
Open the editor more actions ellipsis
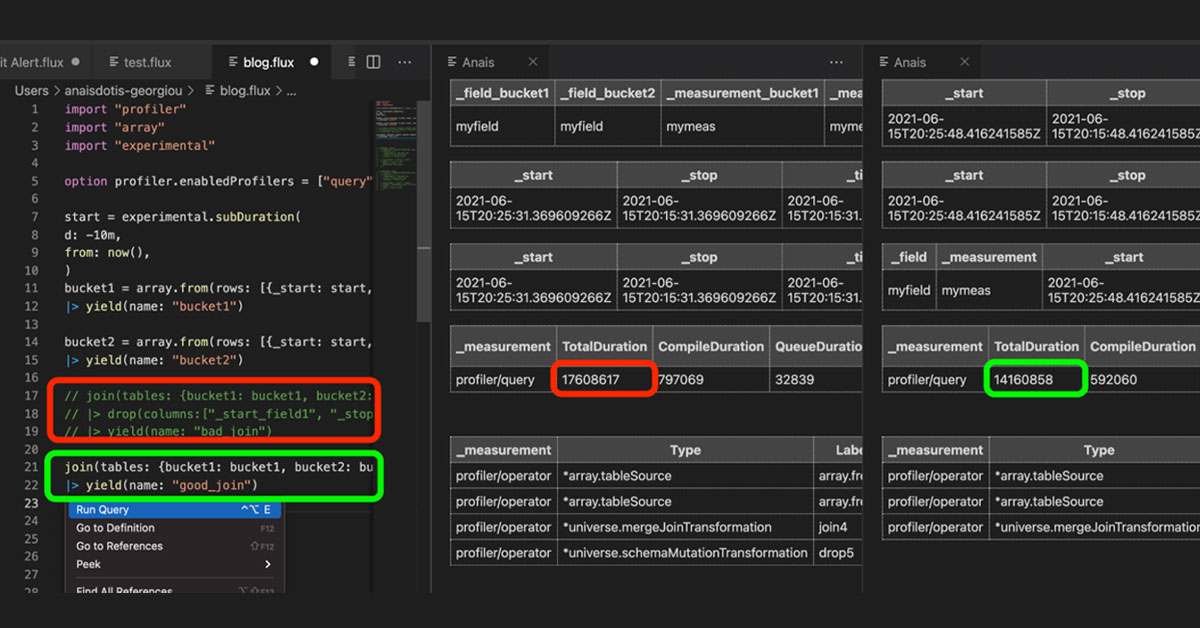405,62
